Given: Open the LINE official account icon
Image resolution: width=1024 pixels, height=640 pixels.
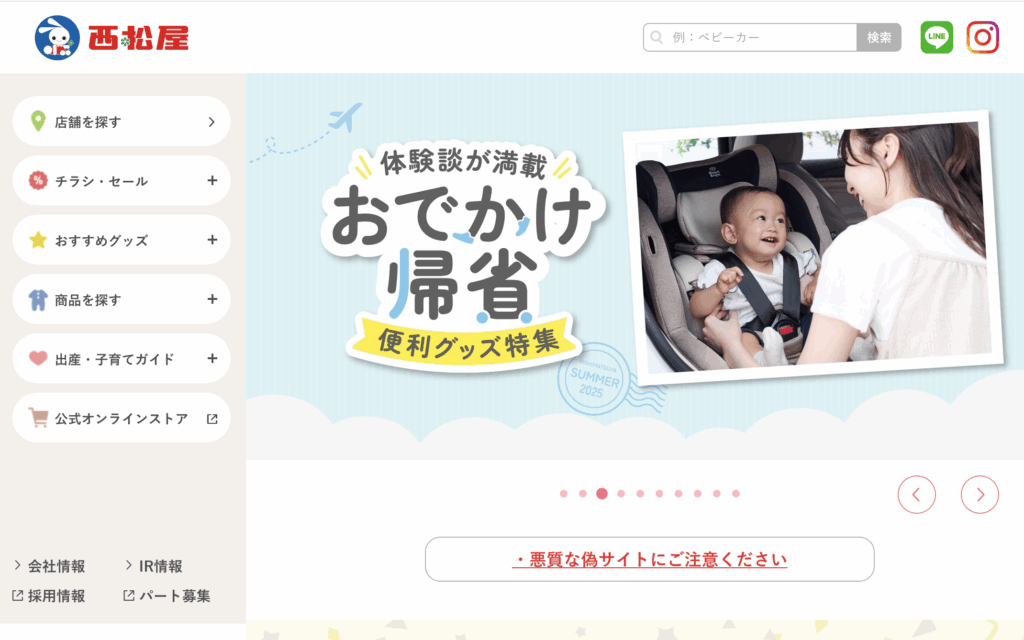Looking at the screenshot, I should click(936, 37).
